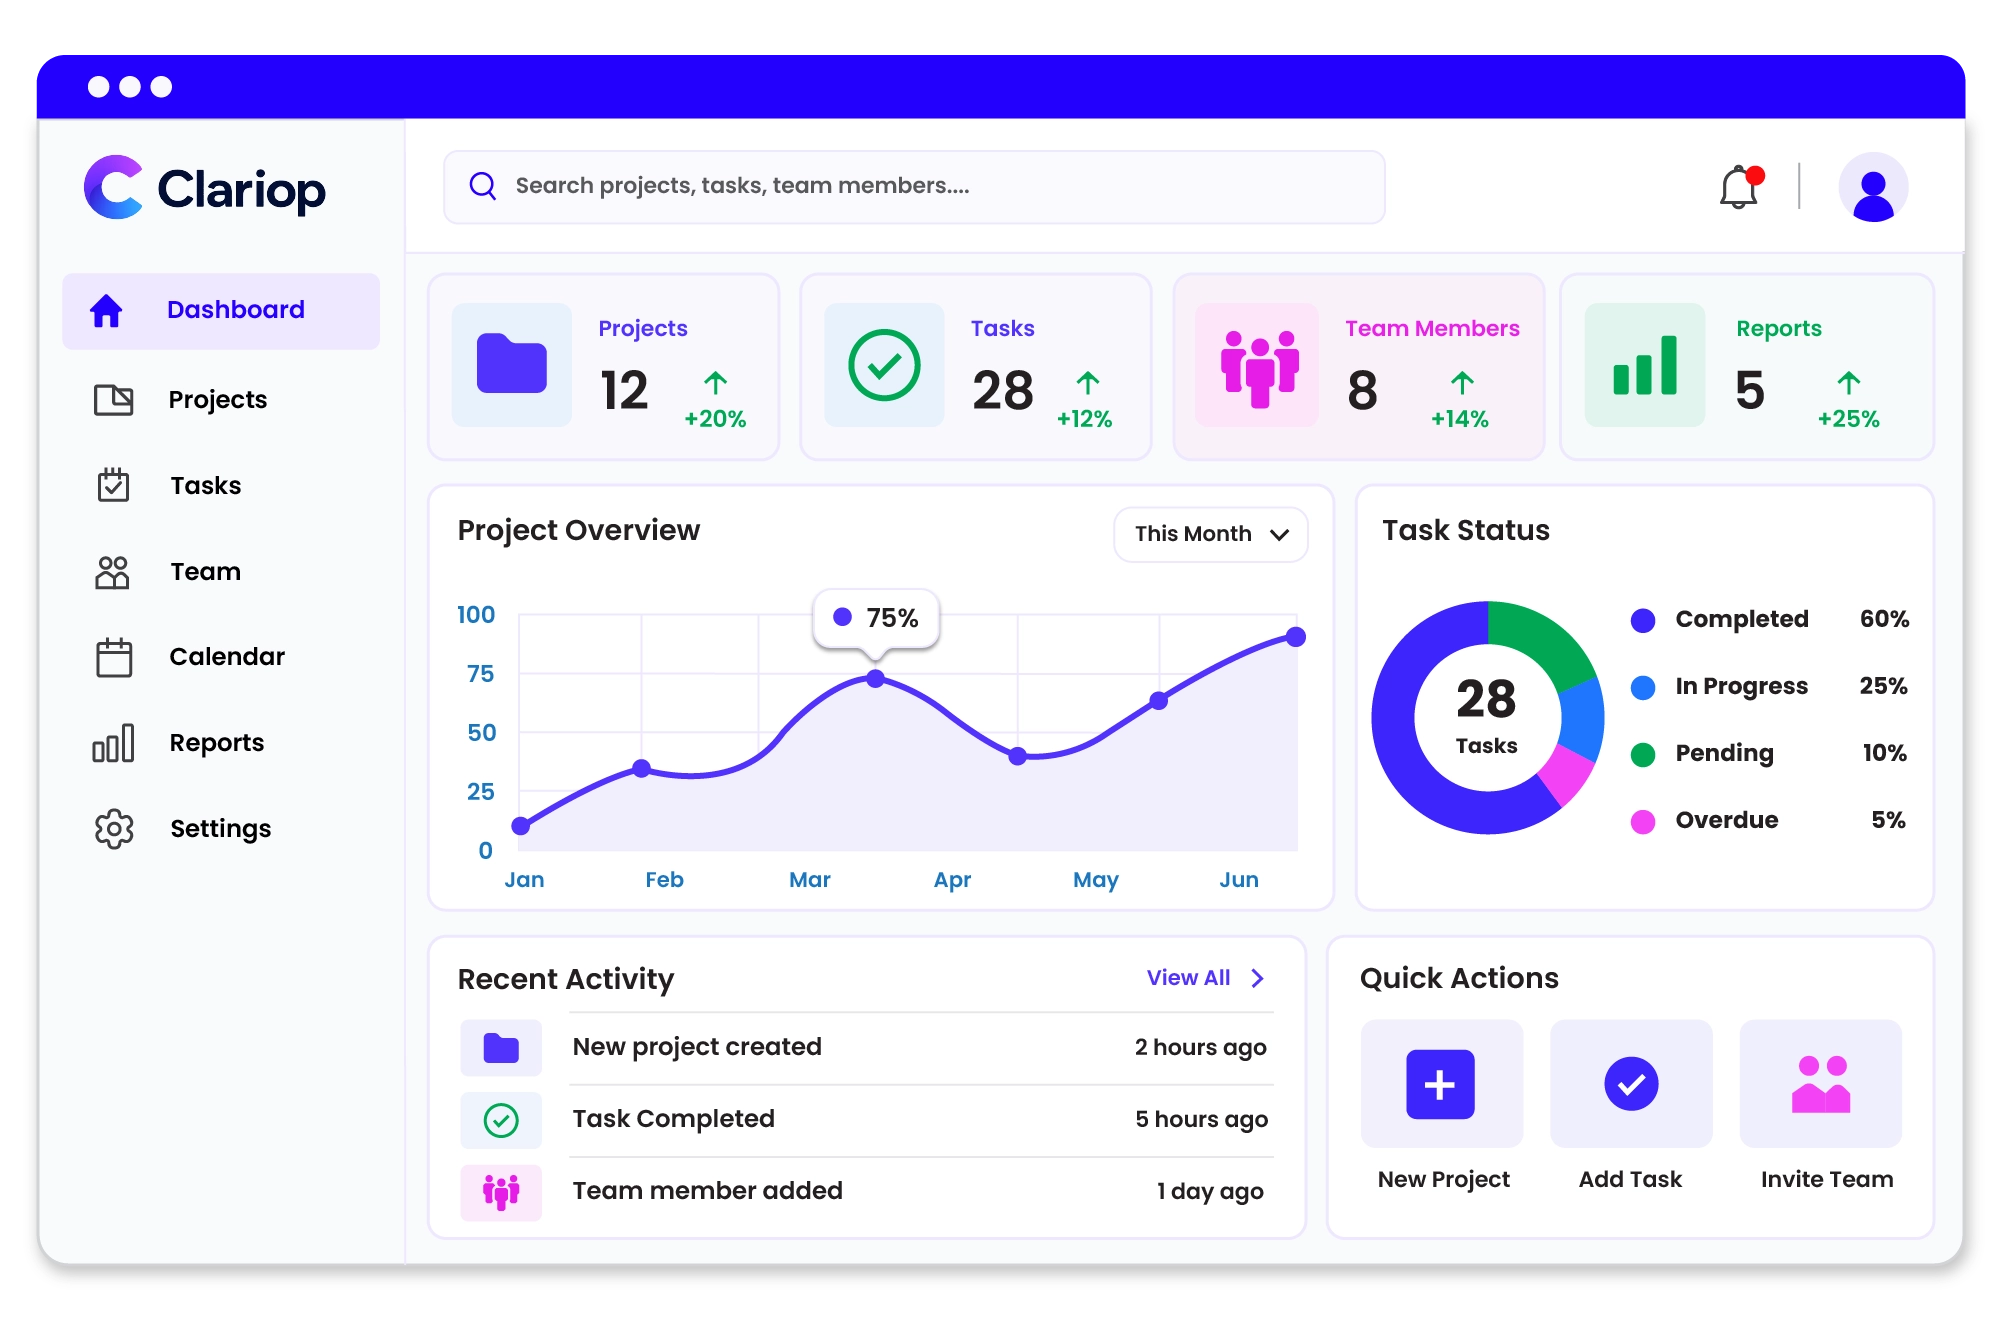Click the '1 day ago' timestamp
This screenshot has width=2001, height=1320.
point(1211,1192)
